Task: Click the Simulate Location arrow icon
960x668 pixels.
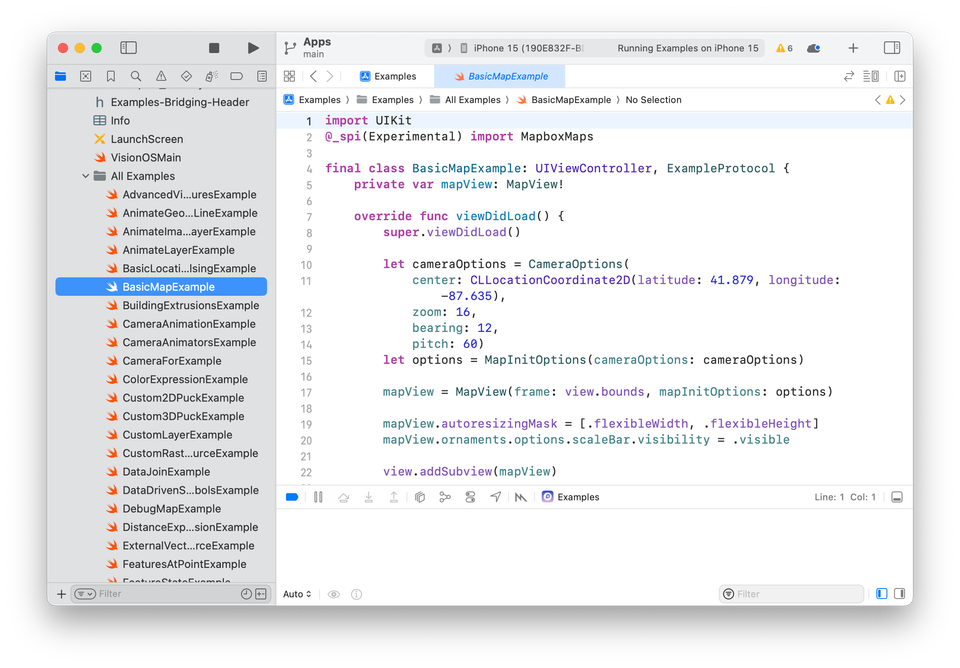Action: 496,497
